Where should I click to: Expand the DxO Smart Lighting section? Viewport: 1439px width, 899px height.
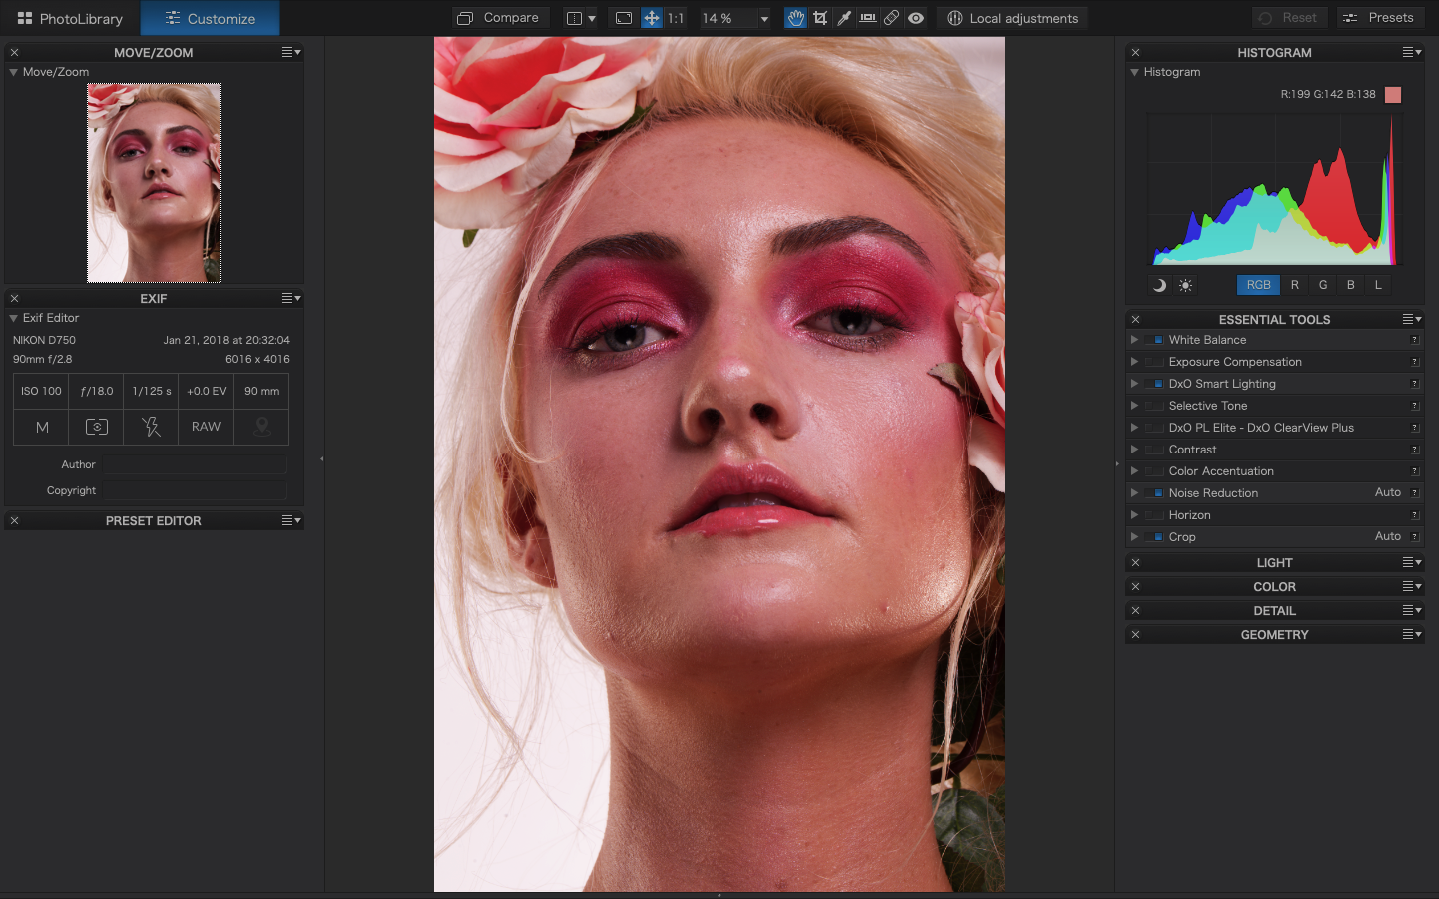point(1133,383)
